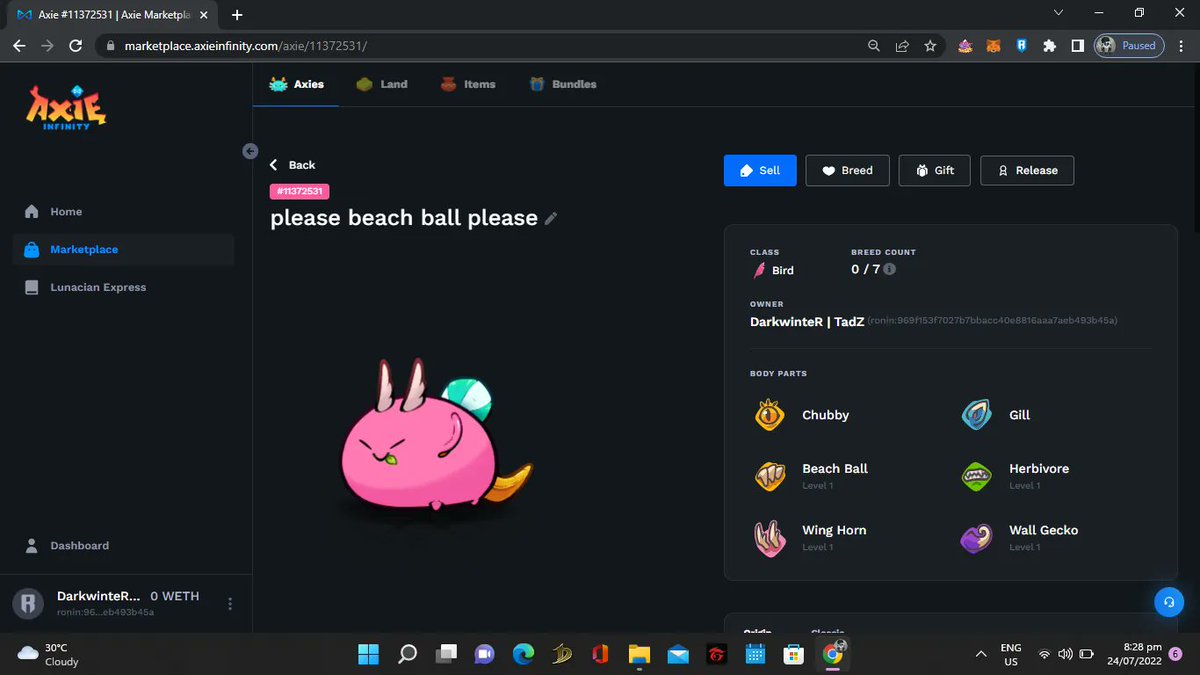Click the owner ronin address text
Screen dimensions: 1200x675
[992, 321]
